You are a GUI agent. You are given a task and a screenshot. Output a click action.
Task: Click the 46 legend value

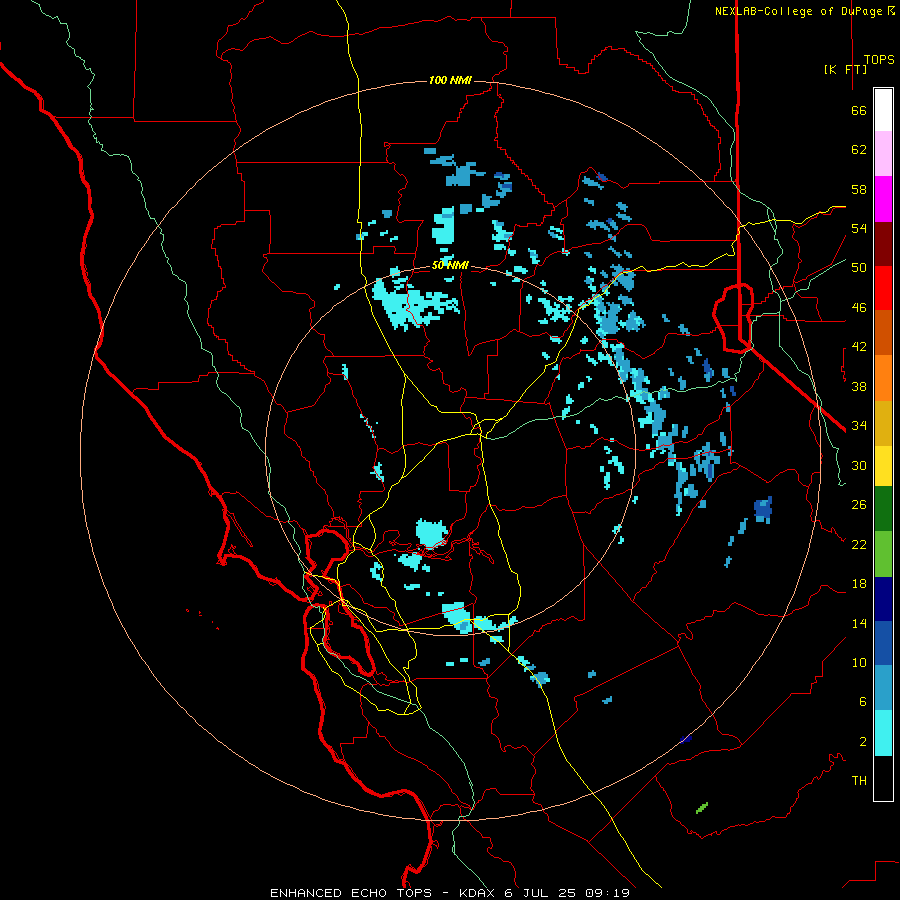[x=859, y=308]
